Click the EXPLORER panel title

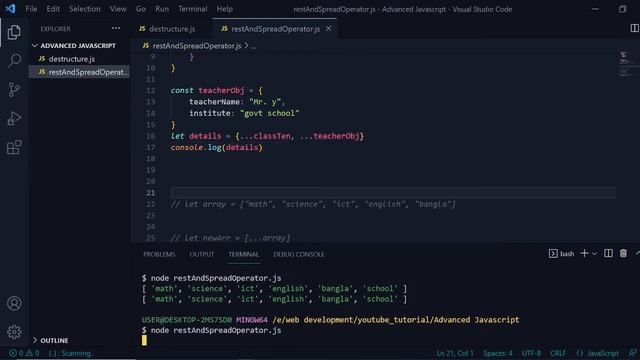pos(56,29)
